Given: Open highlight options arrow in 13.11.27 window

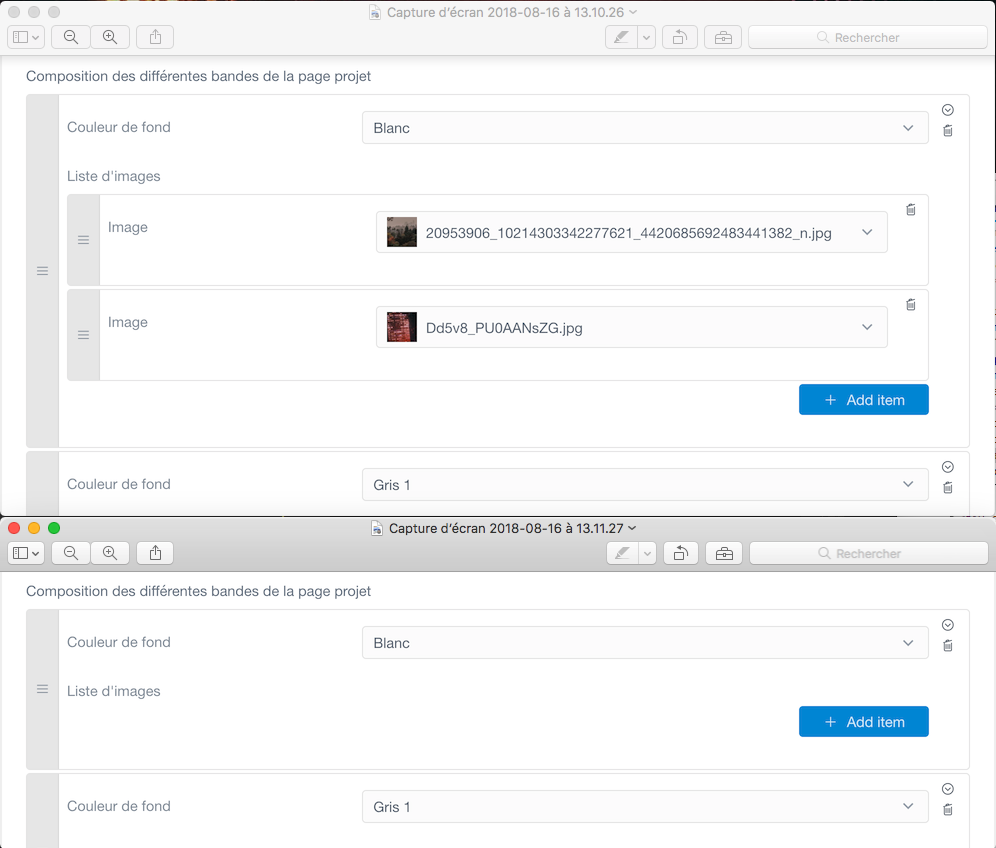Looking at the screenshot, I should (x=647, y=553).
